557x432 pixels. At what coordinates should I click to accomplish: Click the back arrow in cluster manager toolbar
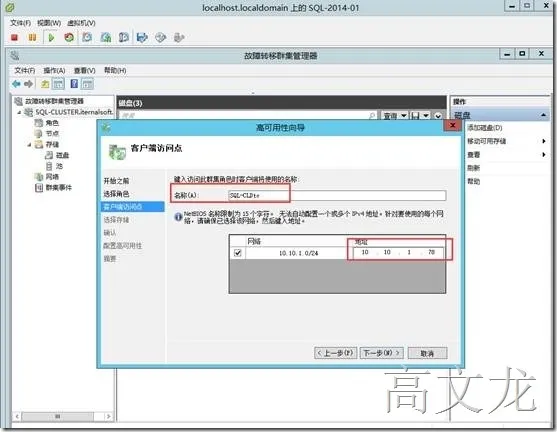[x=16, y=84]
